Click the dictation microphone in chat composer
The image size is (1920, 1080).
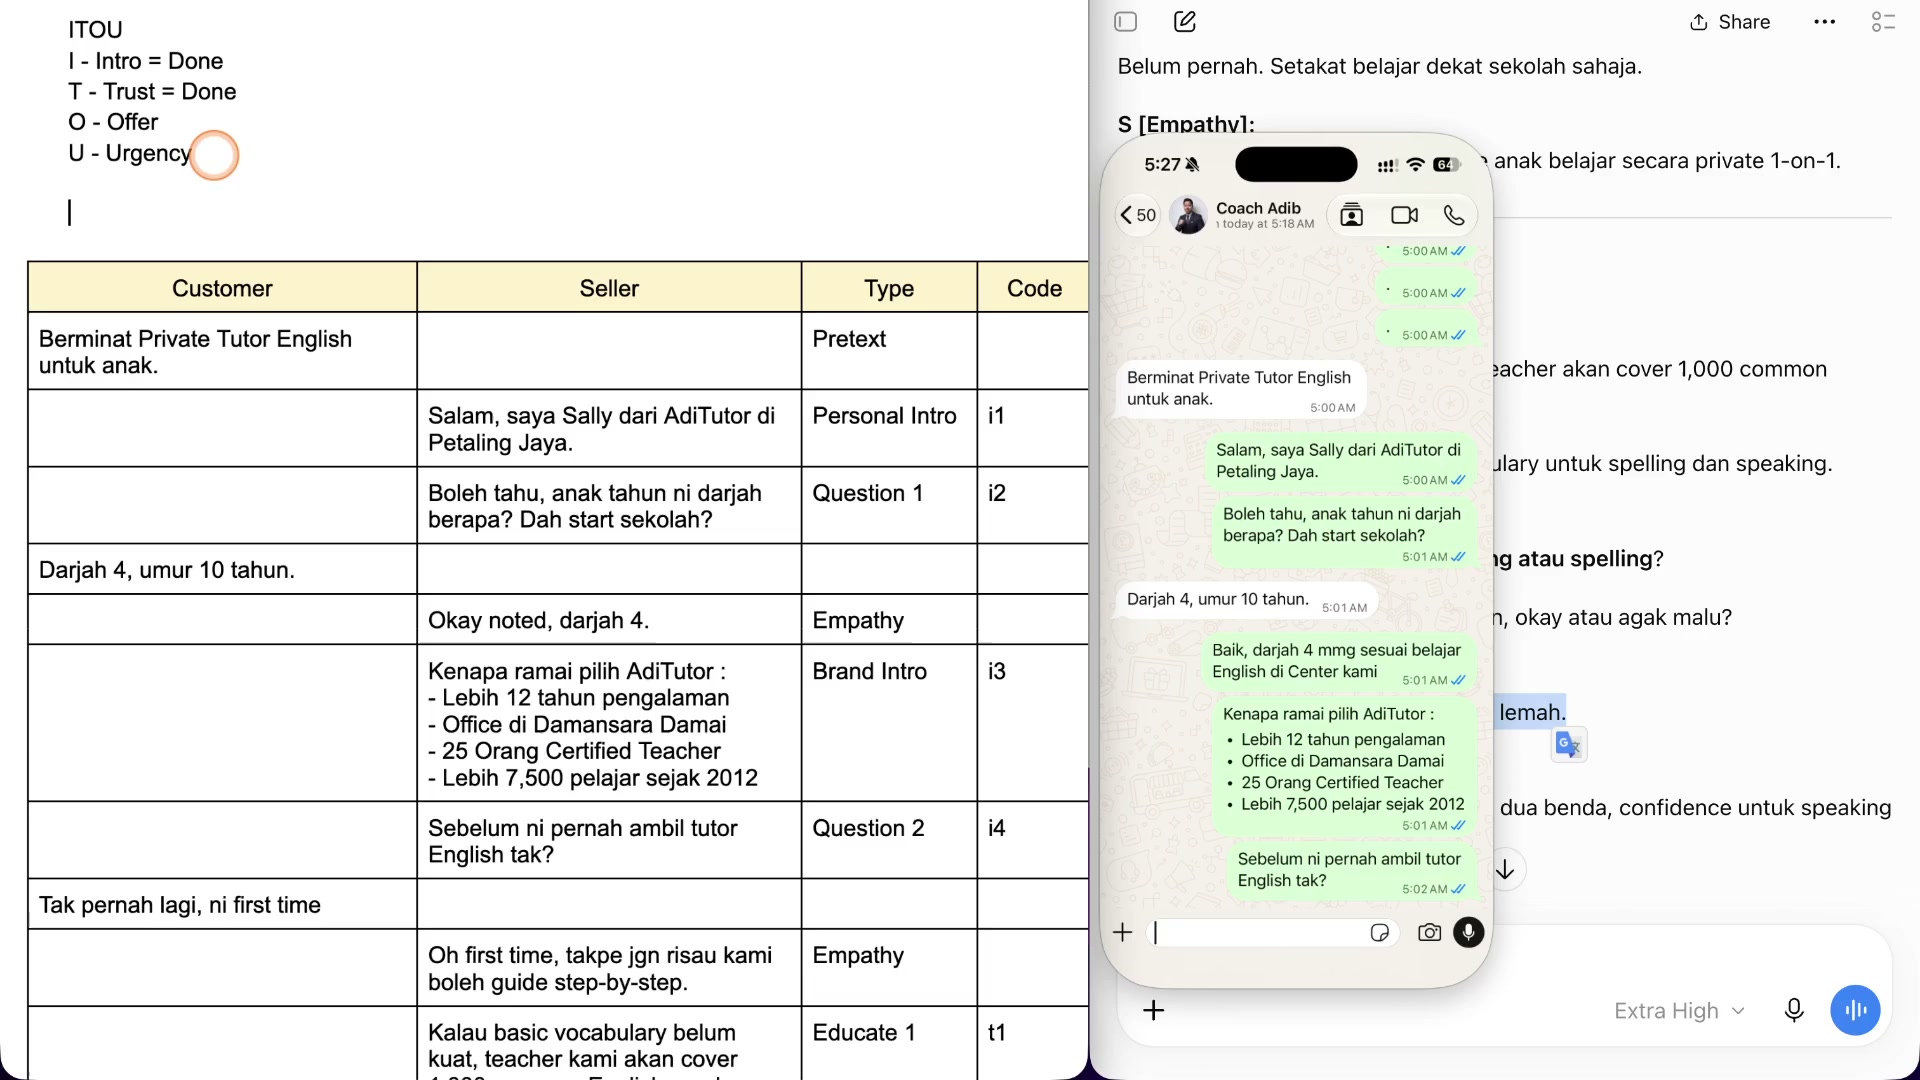[1794, 1011]
